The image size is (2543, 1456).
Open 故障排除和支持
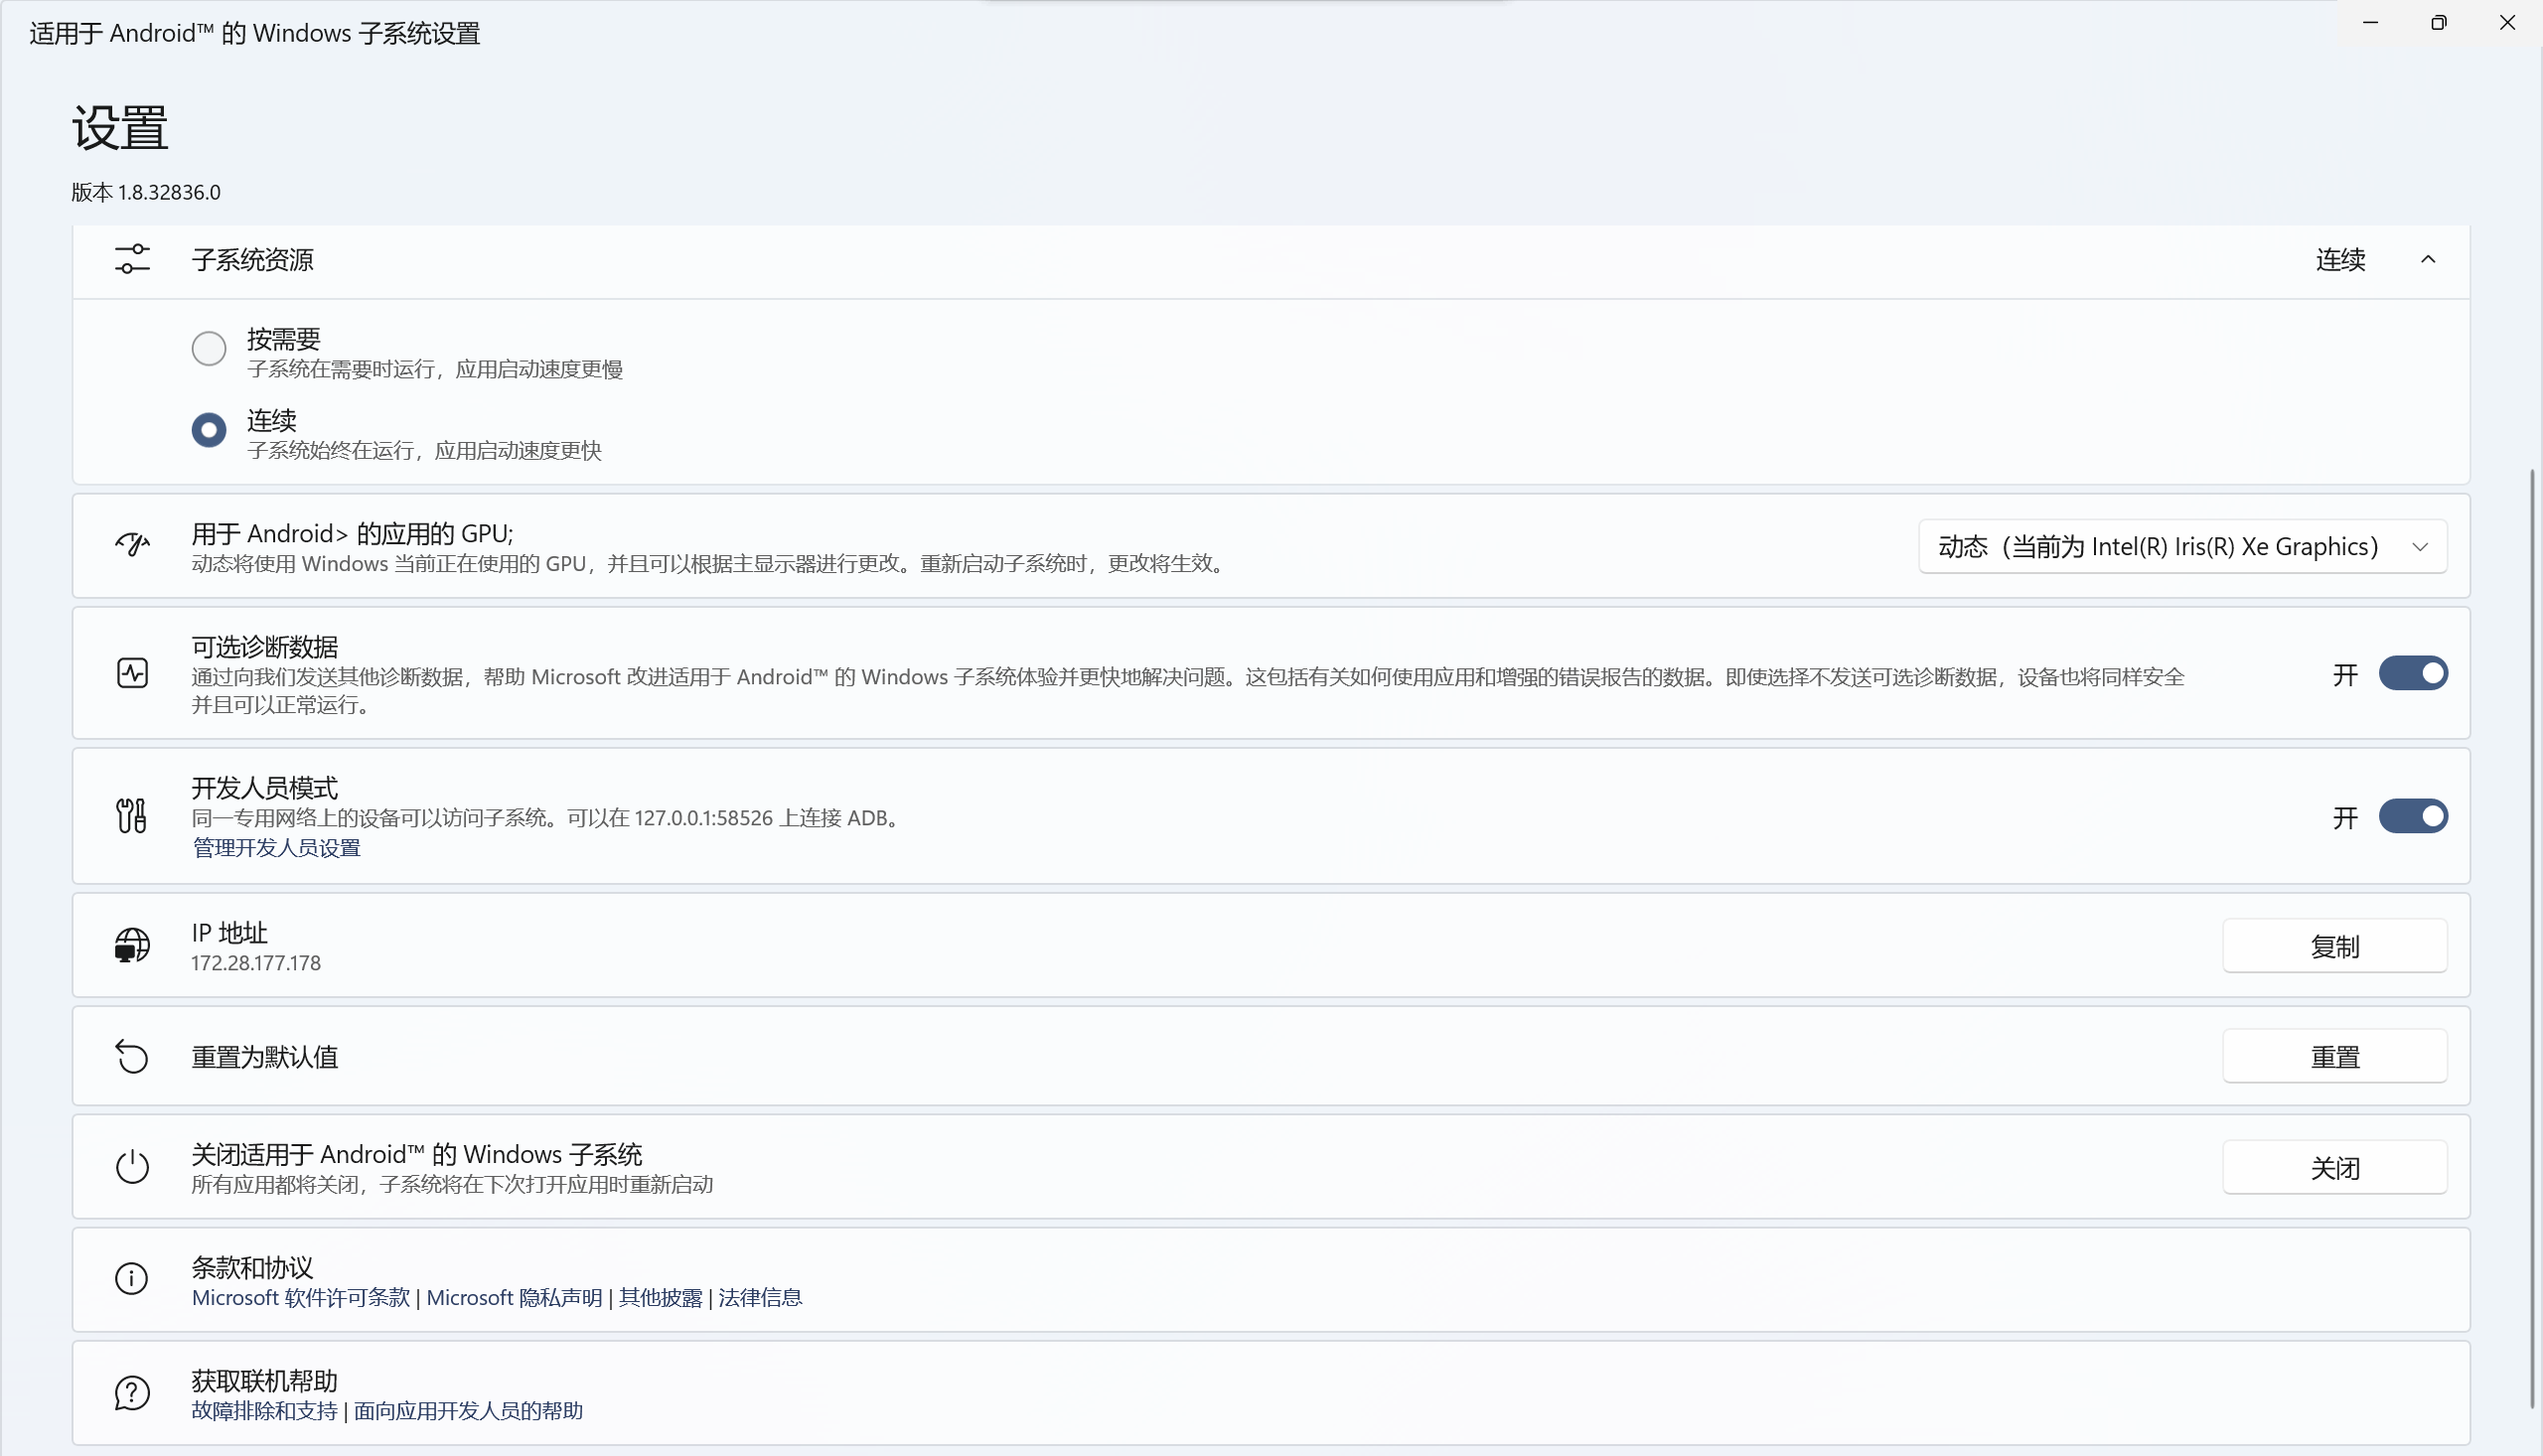point(262,1410)
